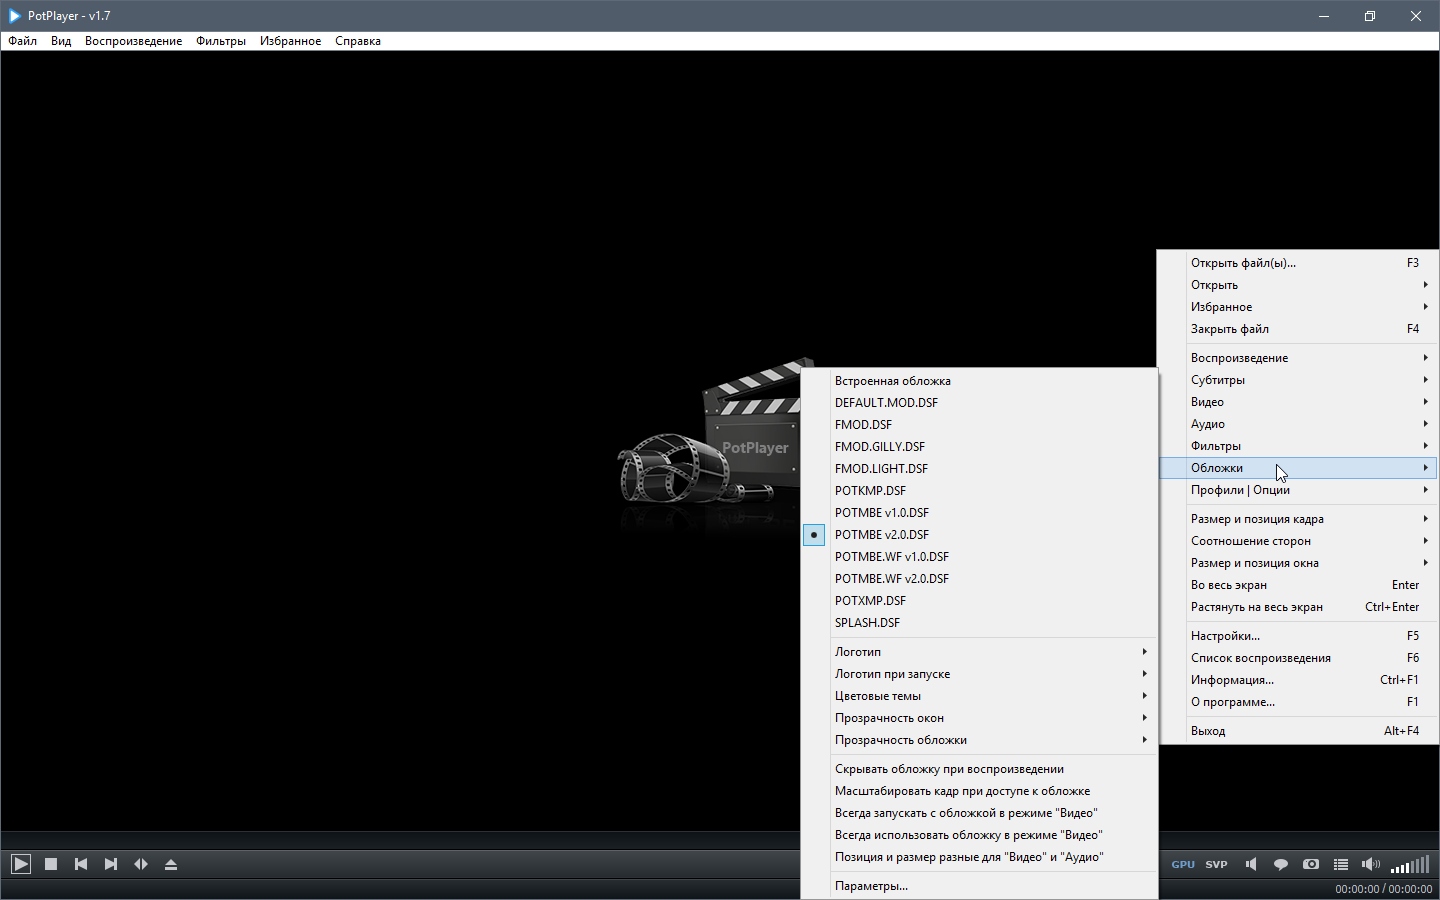Click the 00:00:00 / 00:00:00 time display

pos(1384,889)
